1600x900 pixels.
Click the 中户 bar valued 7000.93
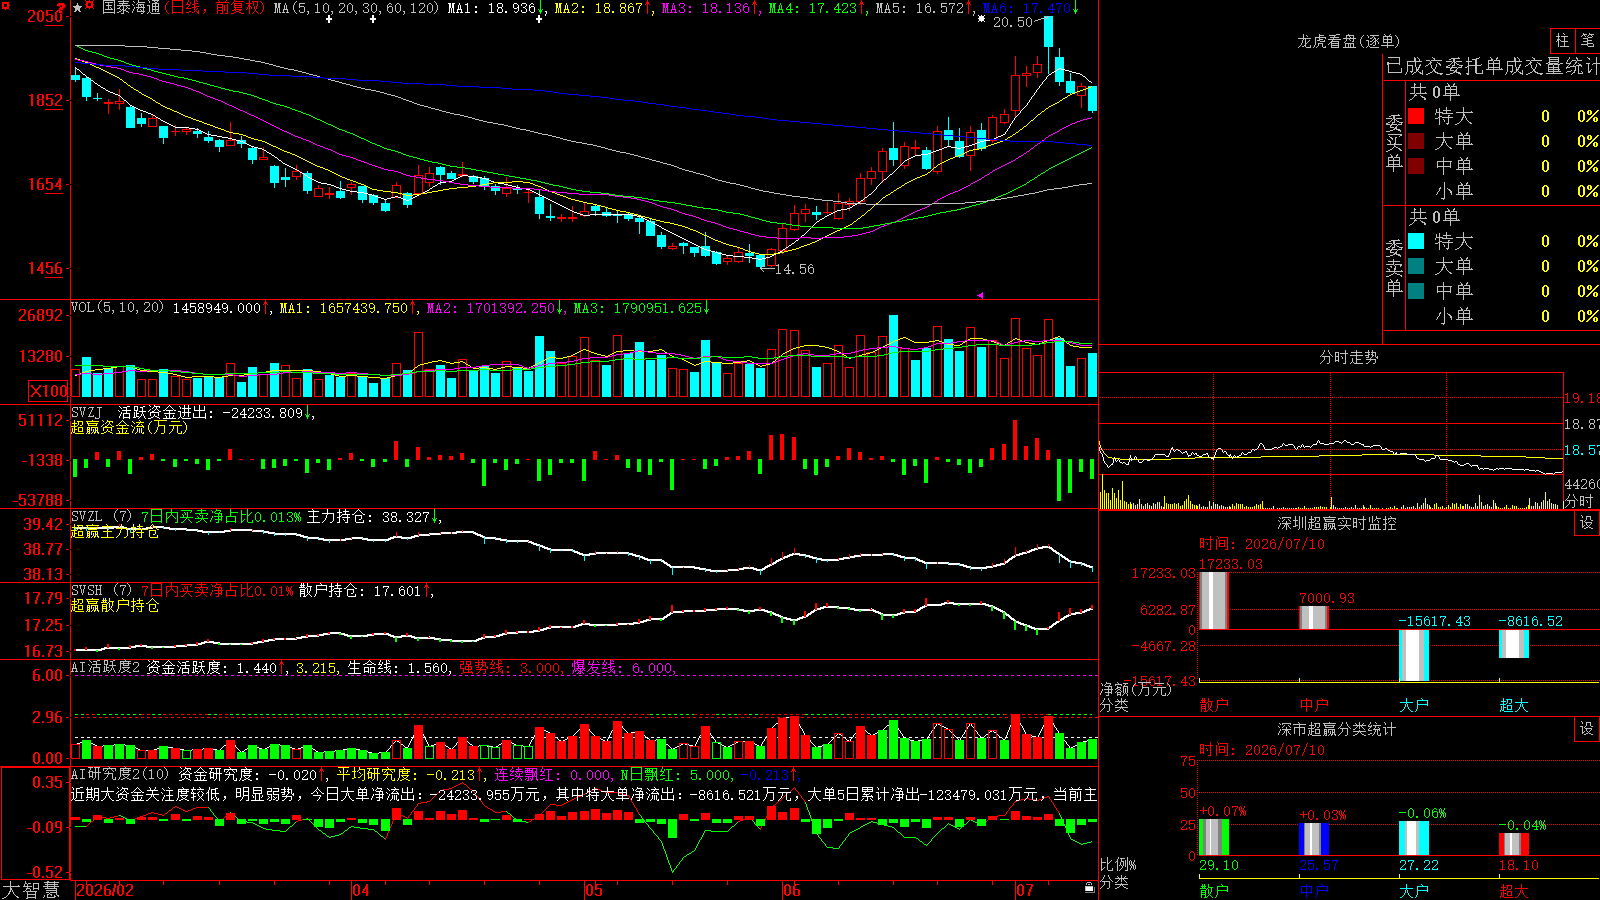pos(1314,618)
